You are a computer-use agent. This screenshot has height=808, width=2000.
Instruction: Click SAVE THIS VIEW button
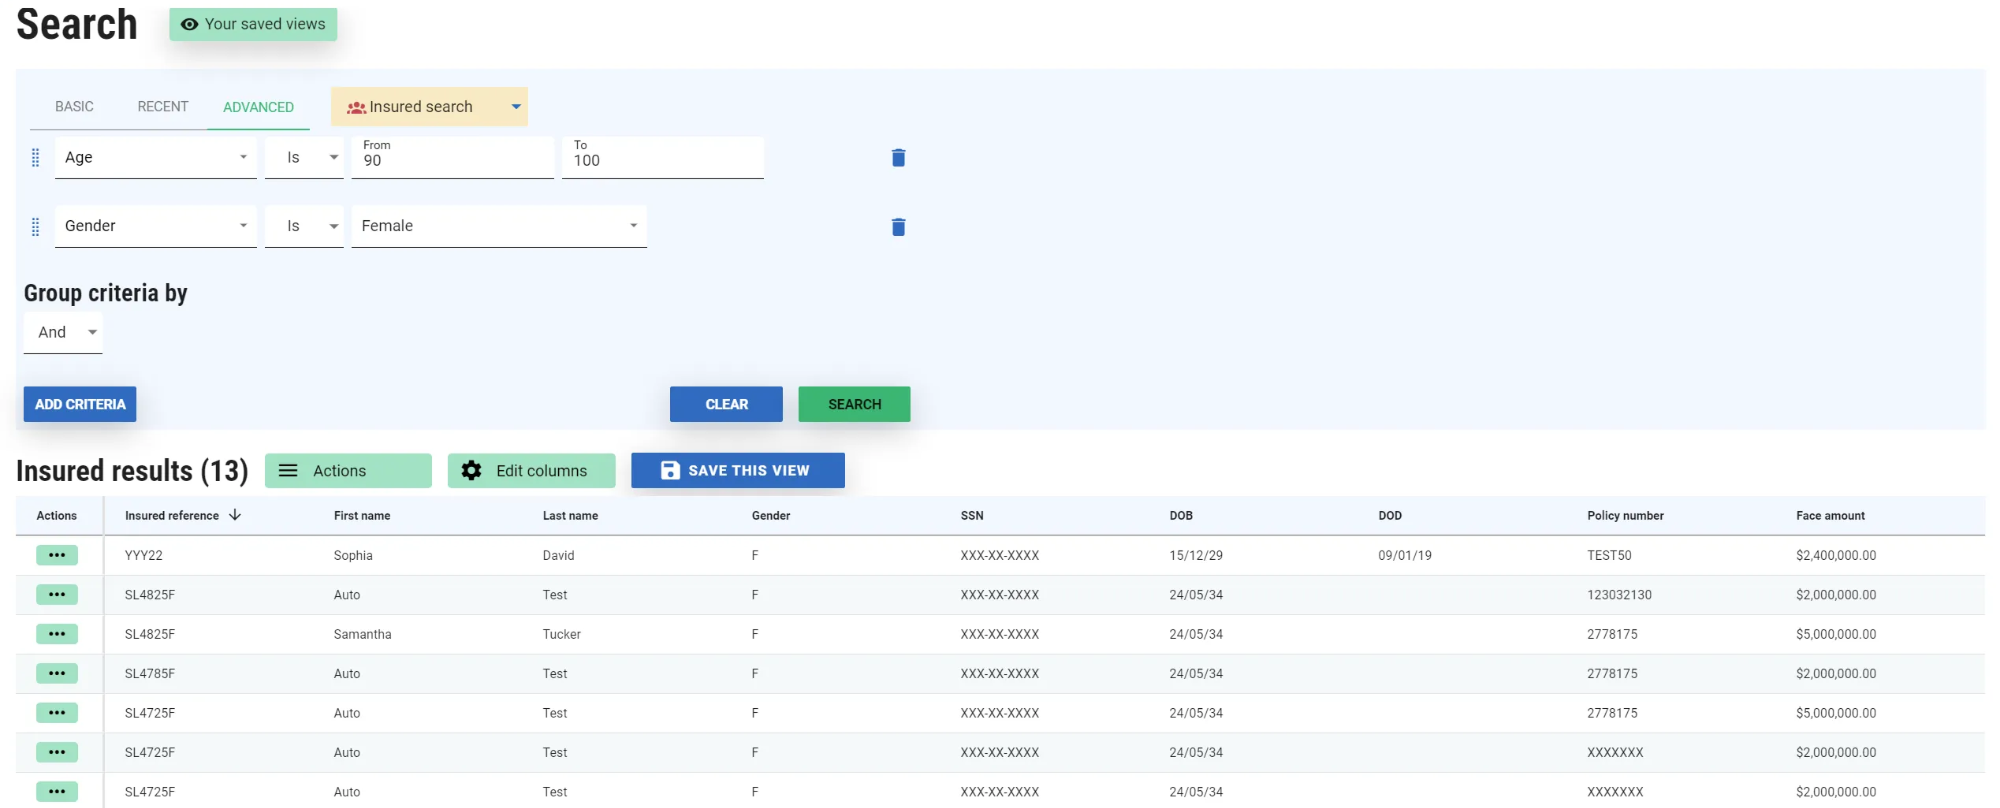tap(737, 470)
